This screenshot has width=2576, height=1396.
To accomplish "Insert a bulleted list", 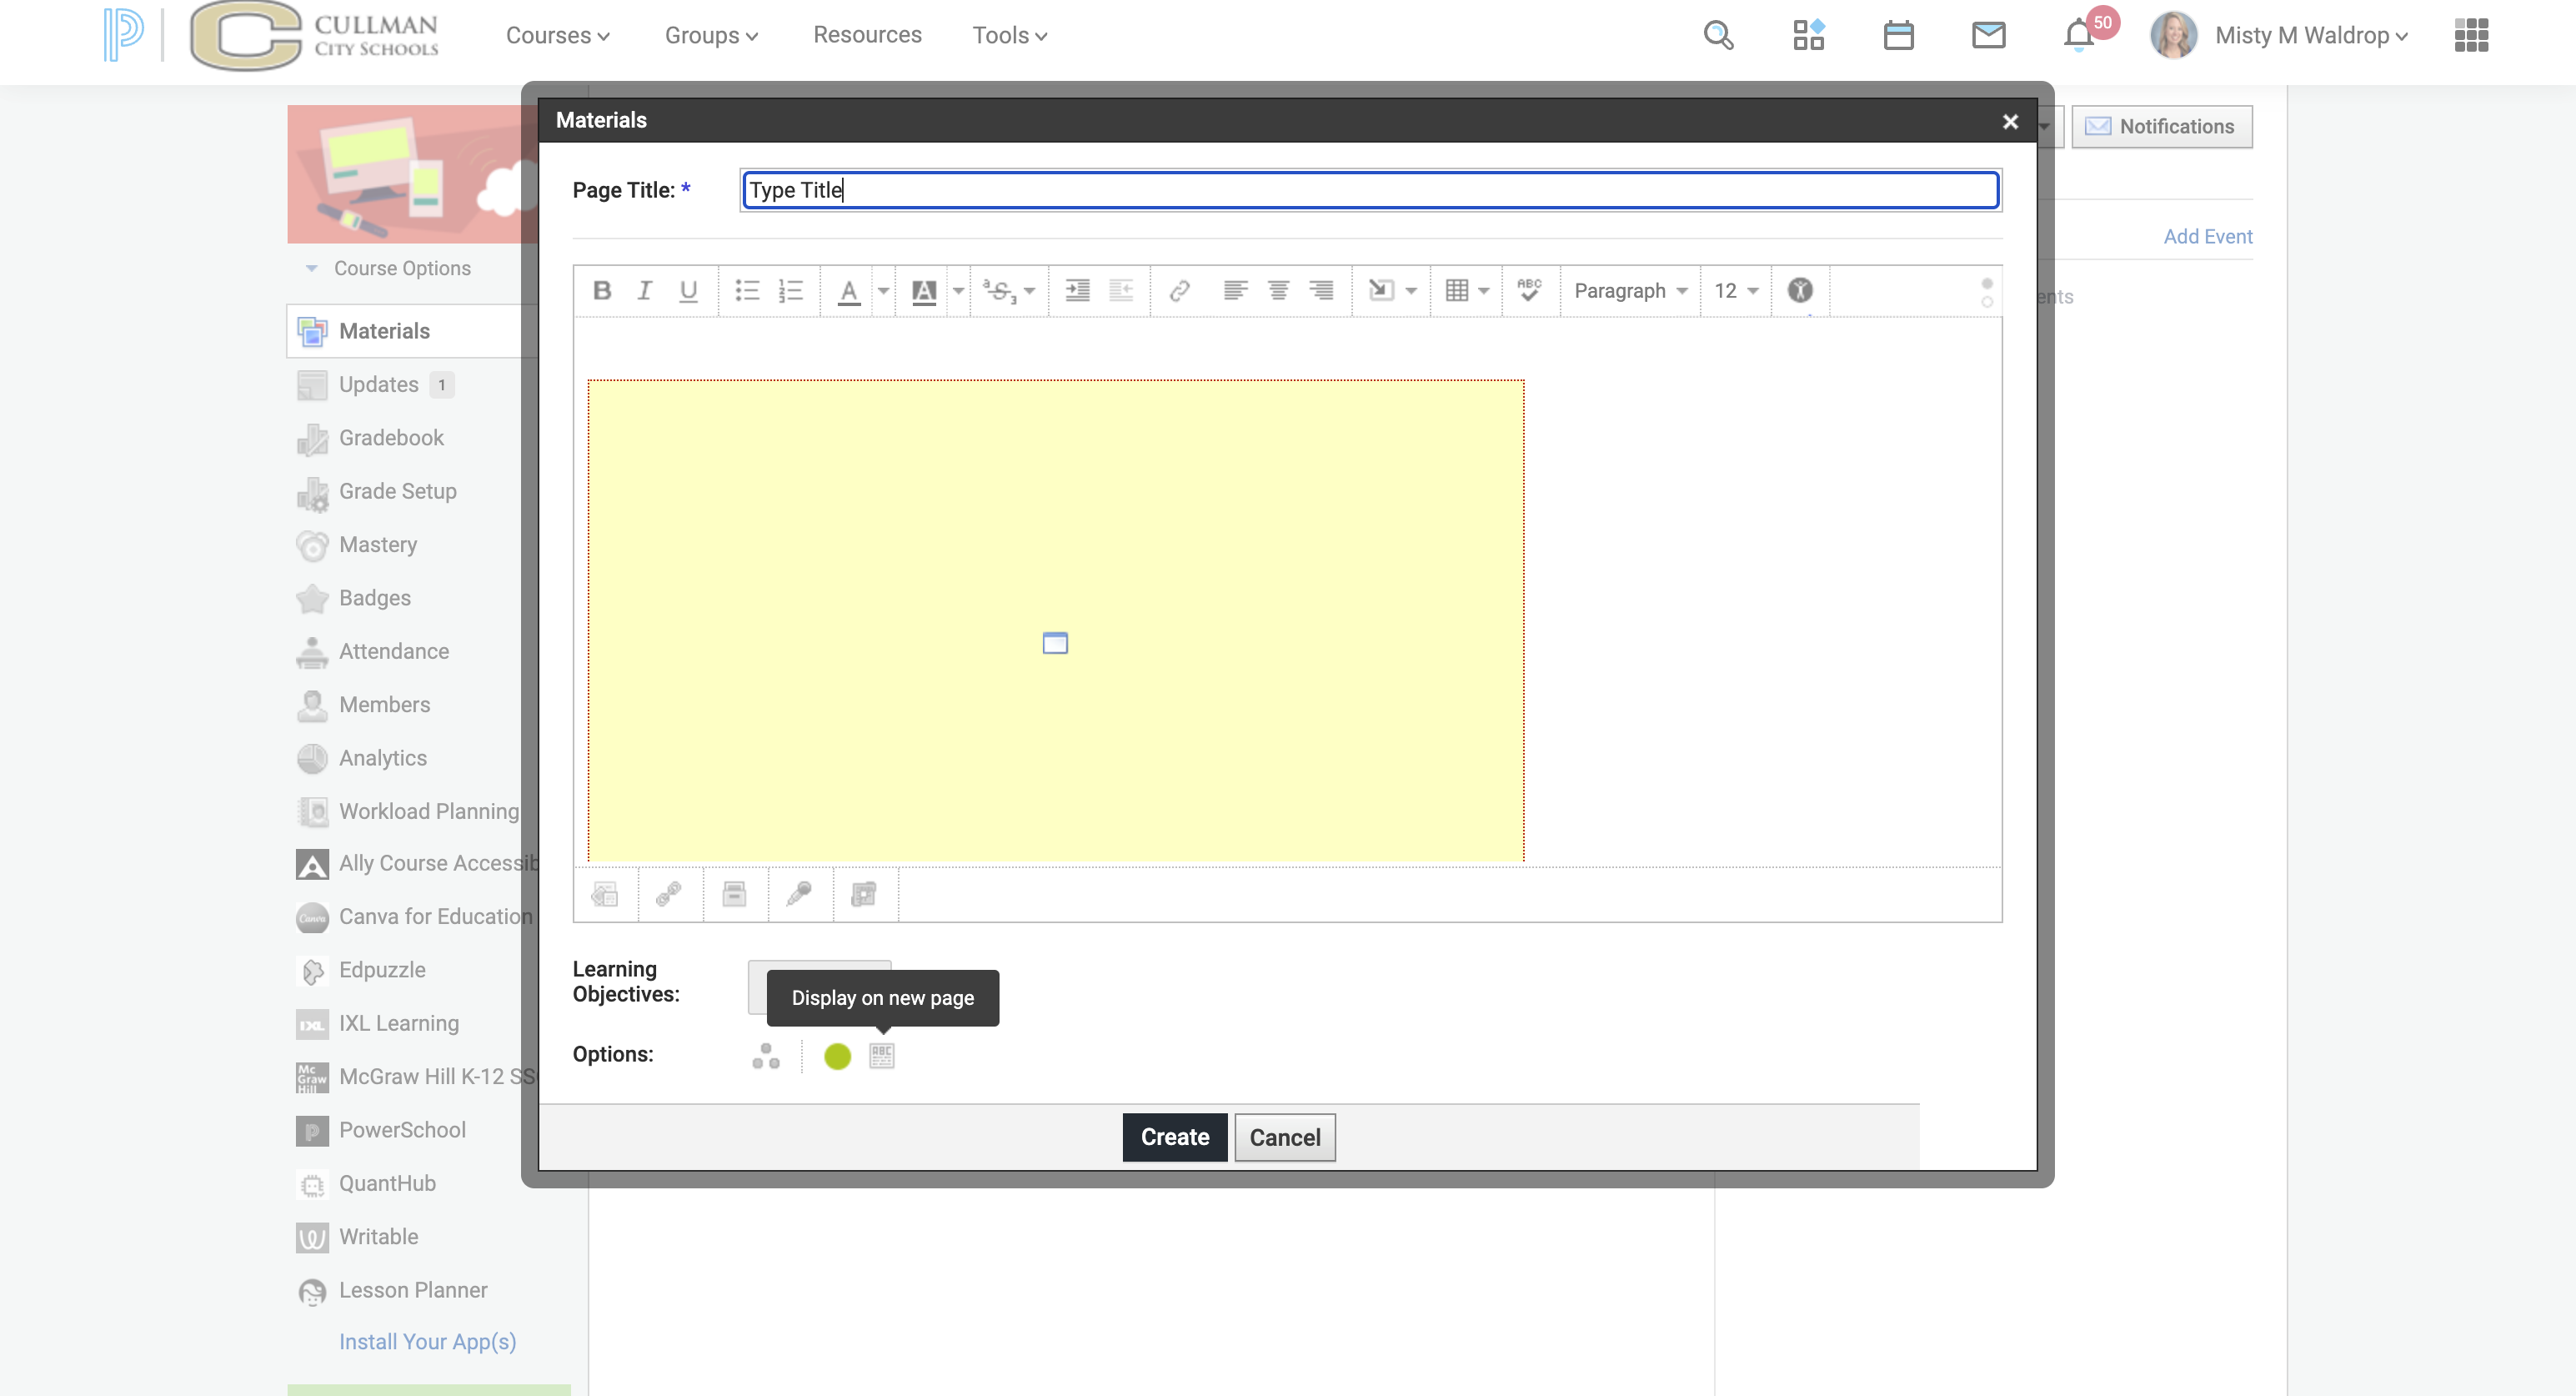I will [x=747, y=291].
